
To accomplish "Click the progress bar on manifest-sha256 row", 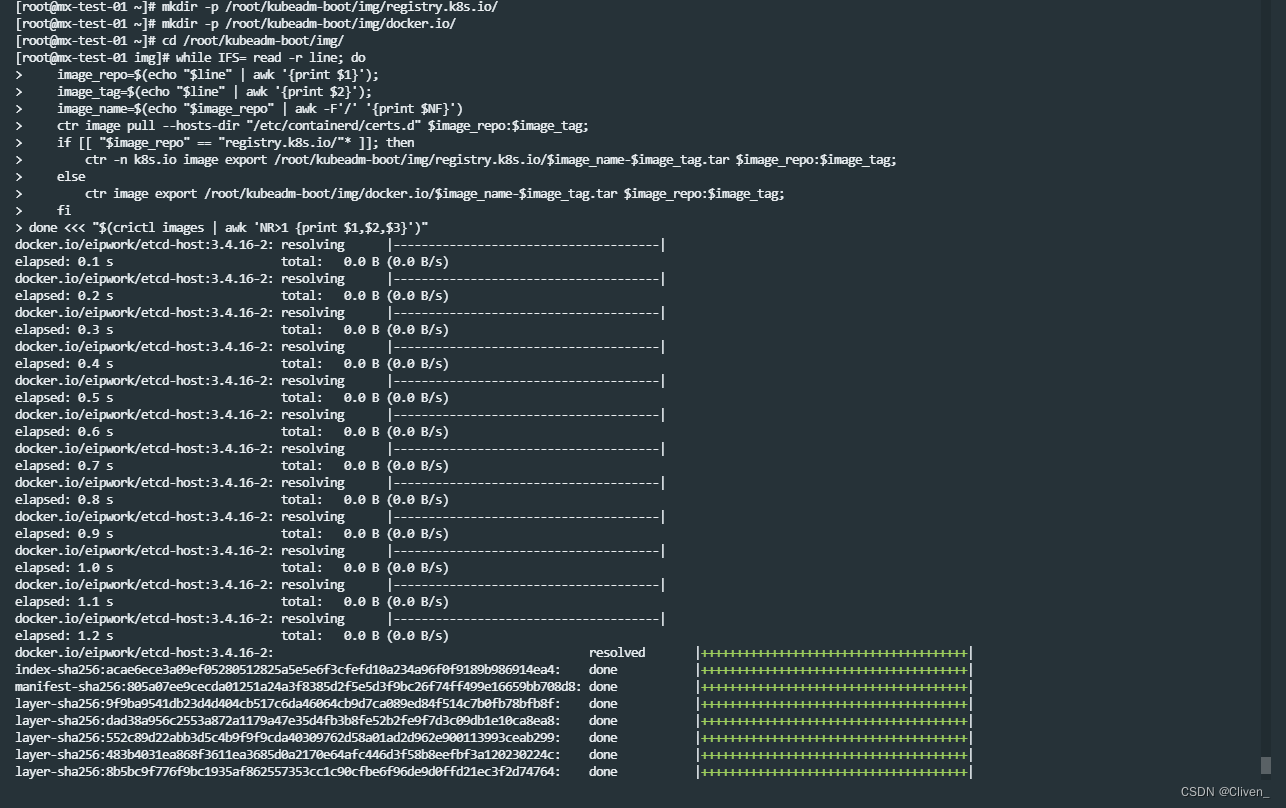I will point(835,687).
